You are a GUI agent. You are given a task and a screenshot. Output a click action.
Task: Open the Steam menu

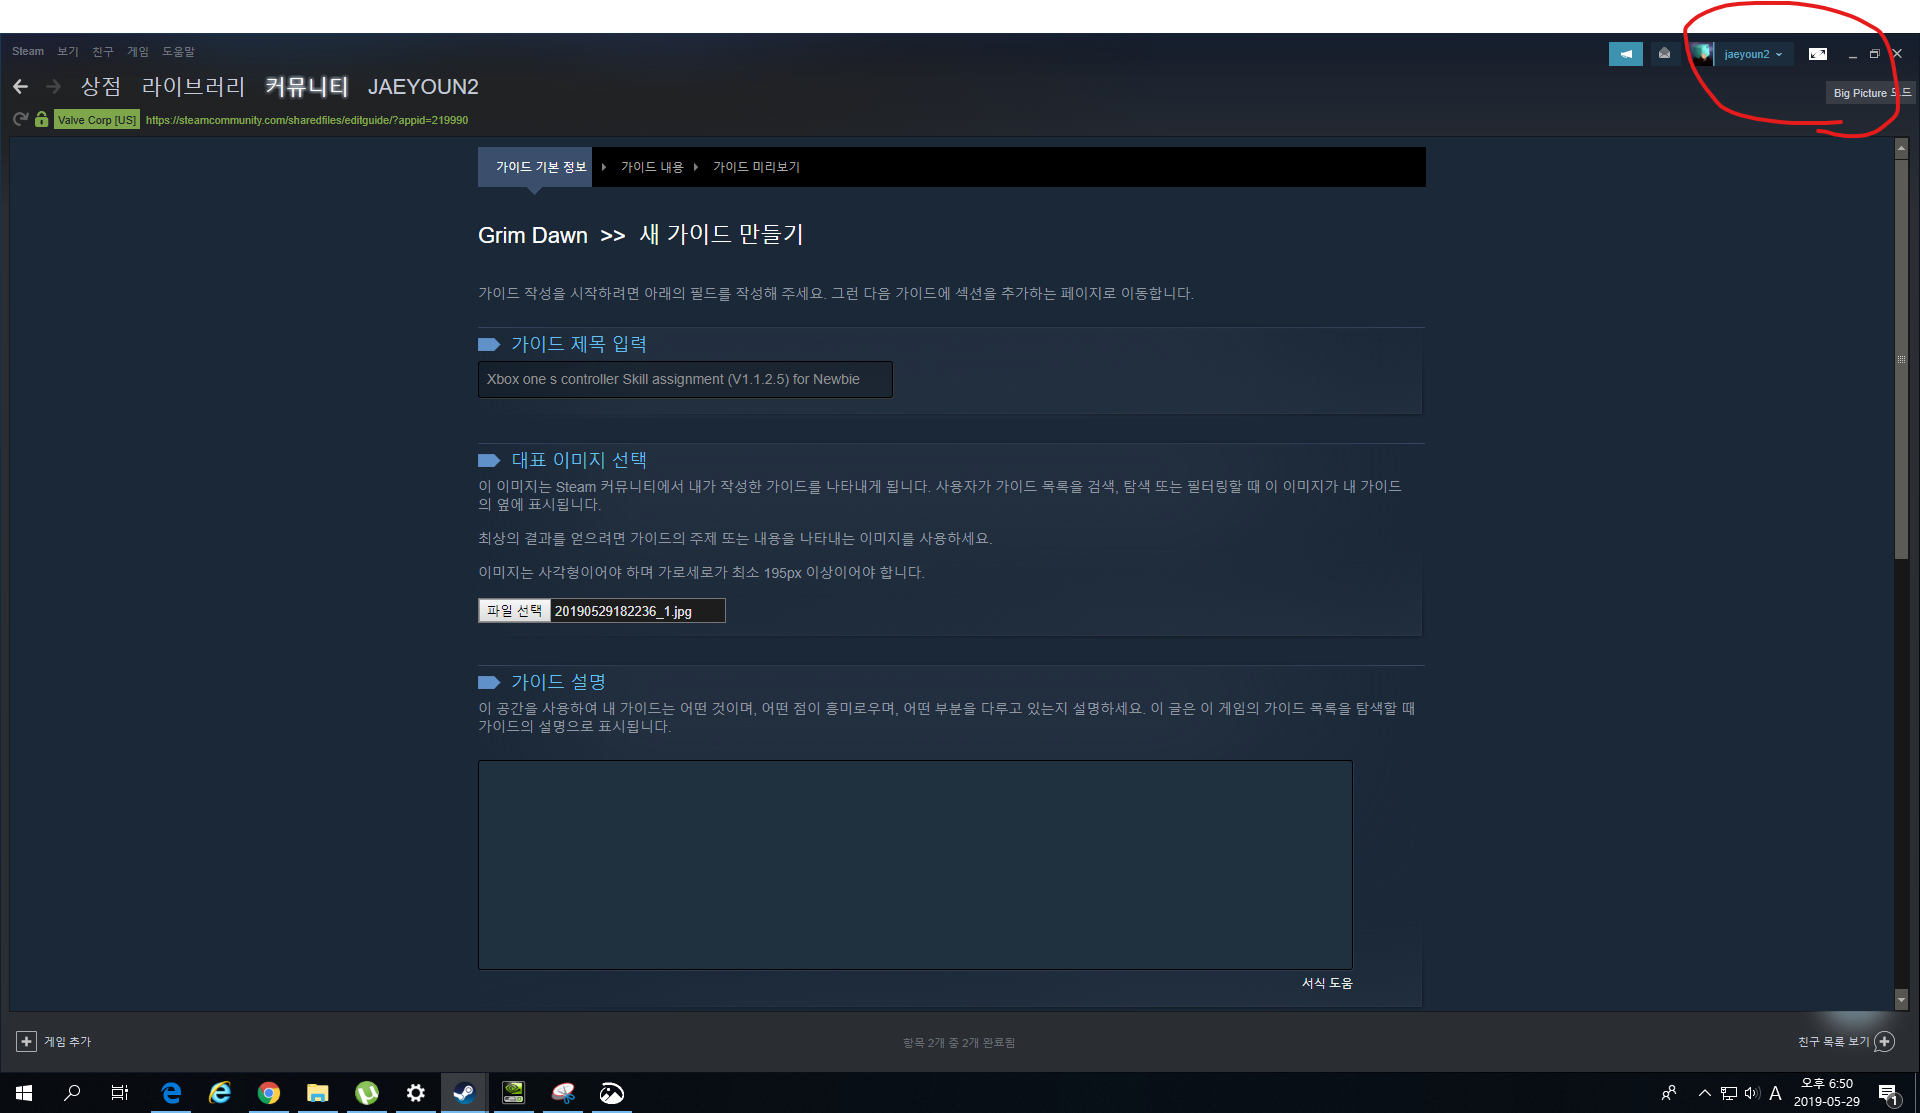click(x=28, y=51)
